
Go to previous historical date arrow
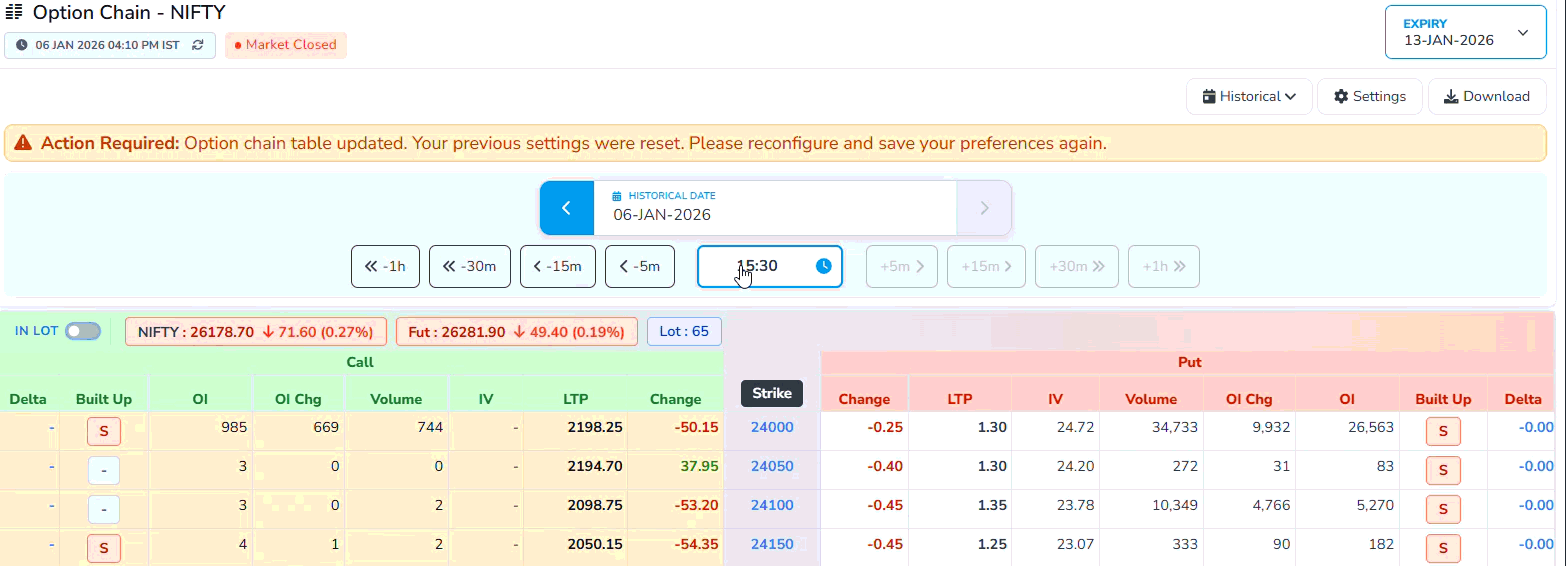pos(566,208)
